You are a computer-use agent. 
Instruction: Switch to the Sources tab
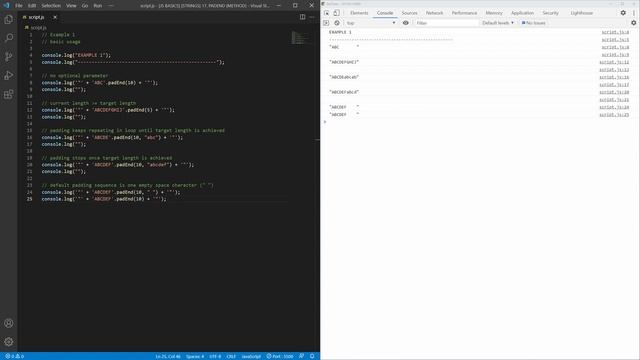[x=409, y=13]
